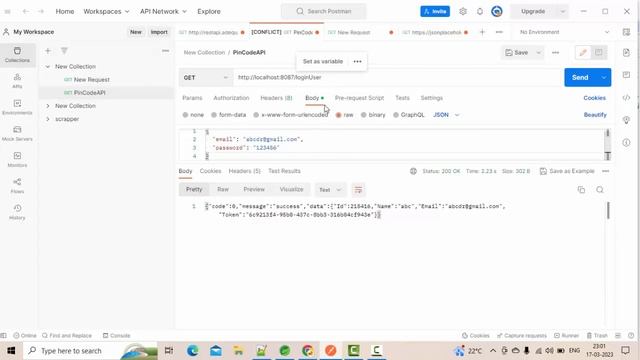Open the APIs sidebar panel
The width and height of the screenshot is (640, 360).
pyautogui.click(x=17, y=81)
